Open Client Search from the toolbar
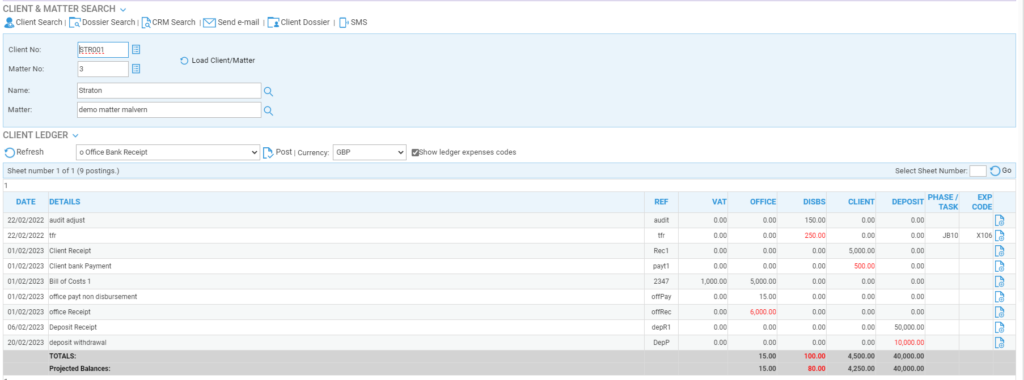The width and height of the screenshot is (1024, 380). pos(33,22)
